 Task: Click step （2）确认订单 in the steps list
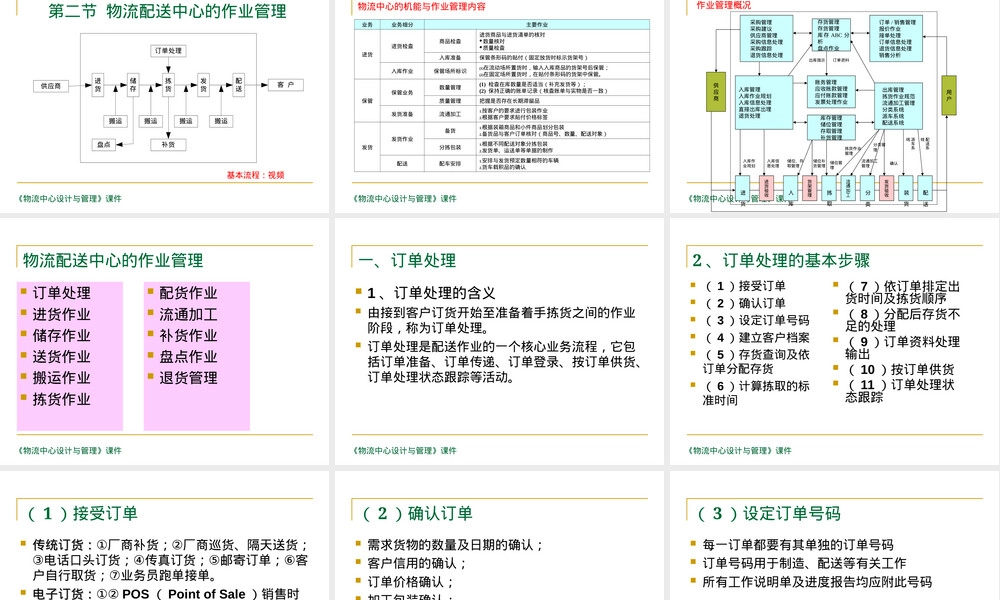tap(744, 304)
